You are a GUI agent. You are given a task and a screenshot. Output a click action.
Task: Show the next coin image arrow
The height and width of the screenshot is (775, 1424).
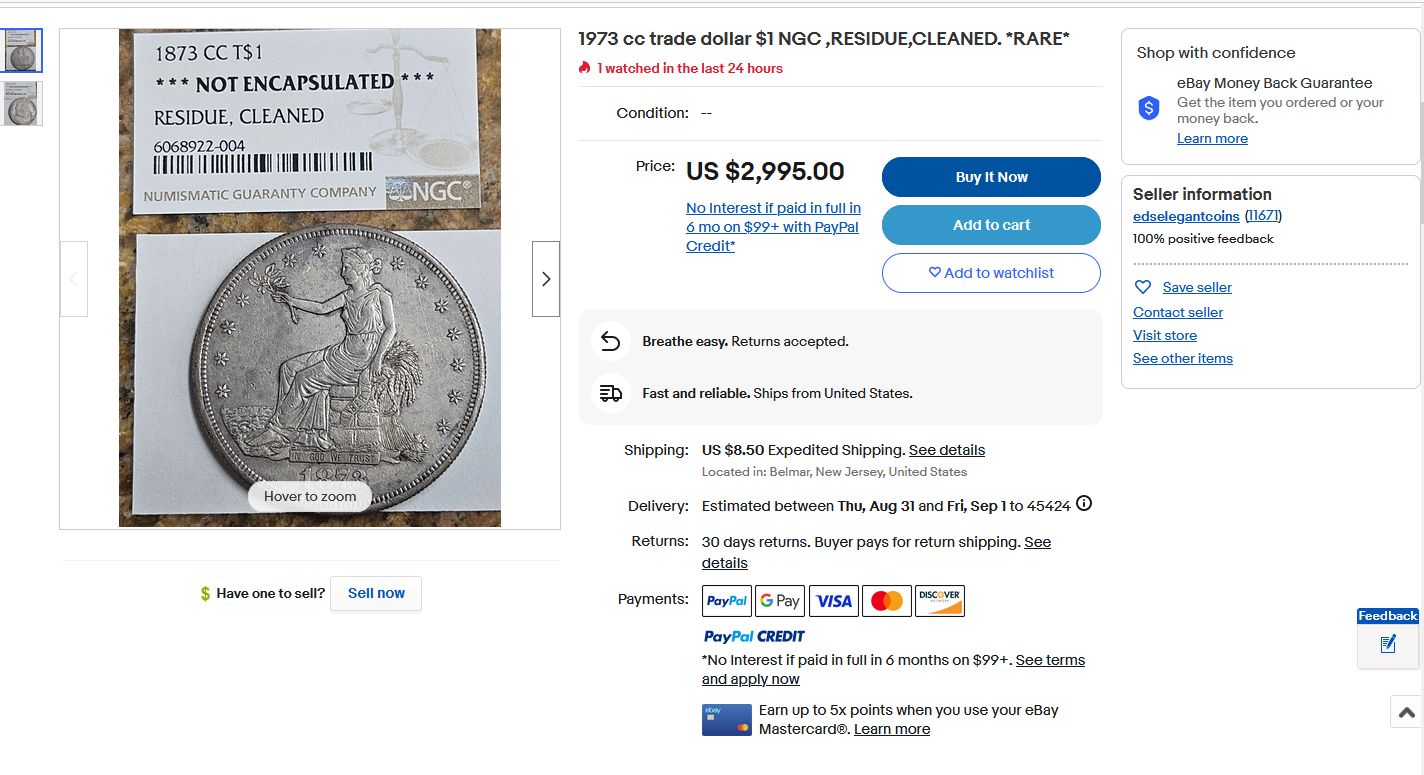pyautogui.click(x=546, y=279)
